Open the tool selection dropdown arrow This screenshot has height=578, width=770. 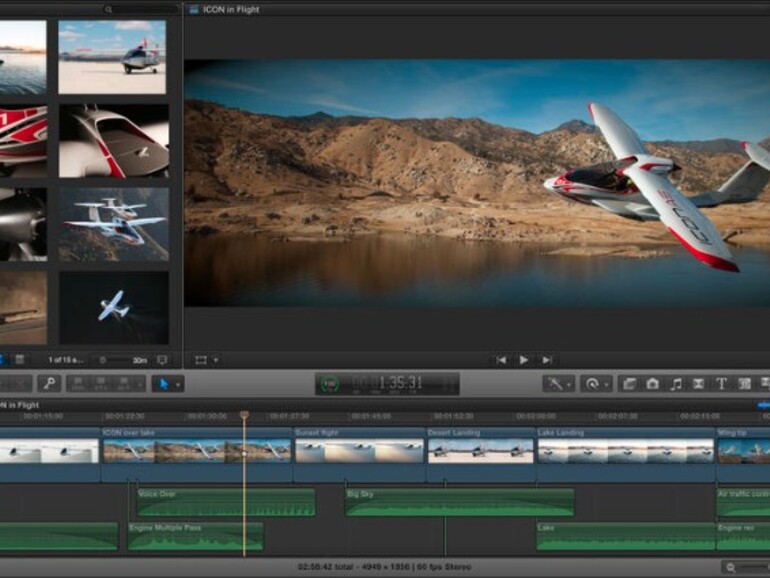click(178, 385)
